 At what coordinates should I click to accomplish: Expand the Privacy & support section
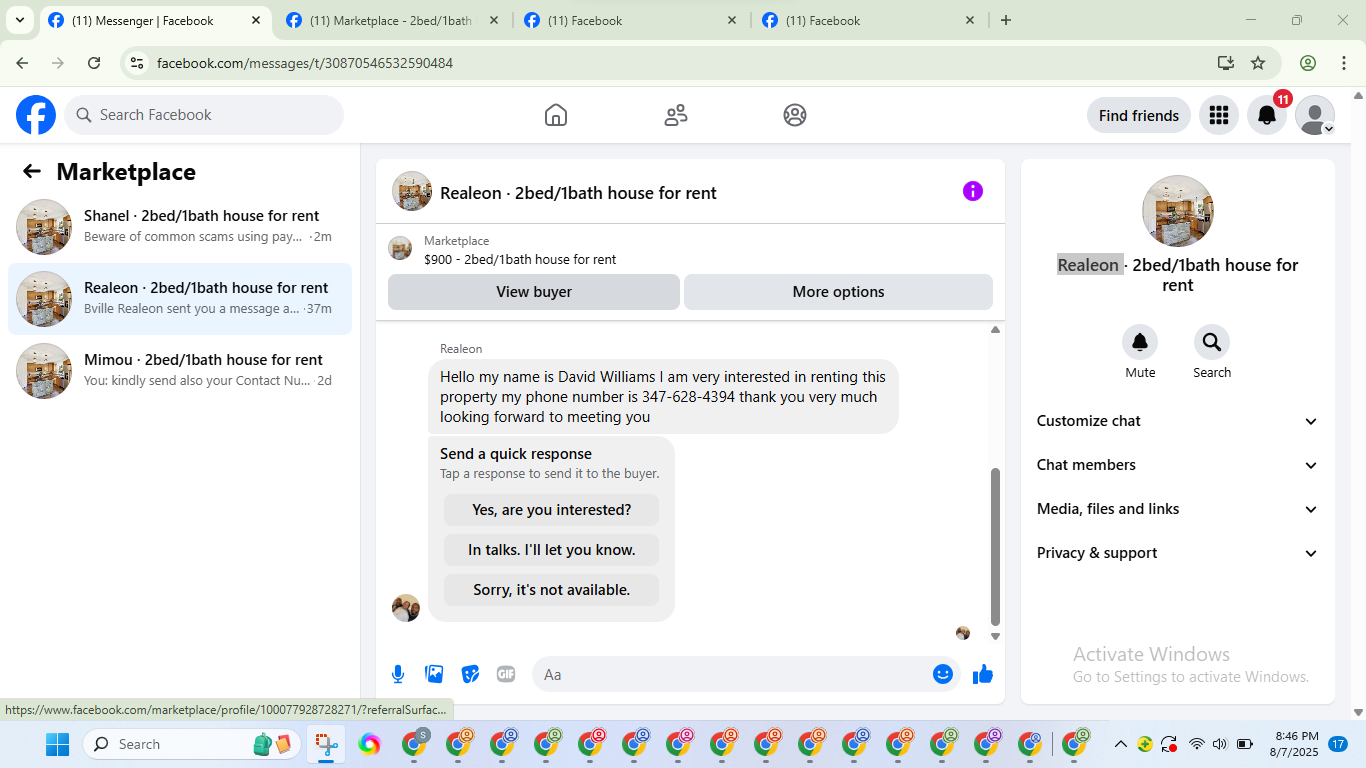pyautogui.click(x=1178, y=553)
